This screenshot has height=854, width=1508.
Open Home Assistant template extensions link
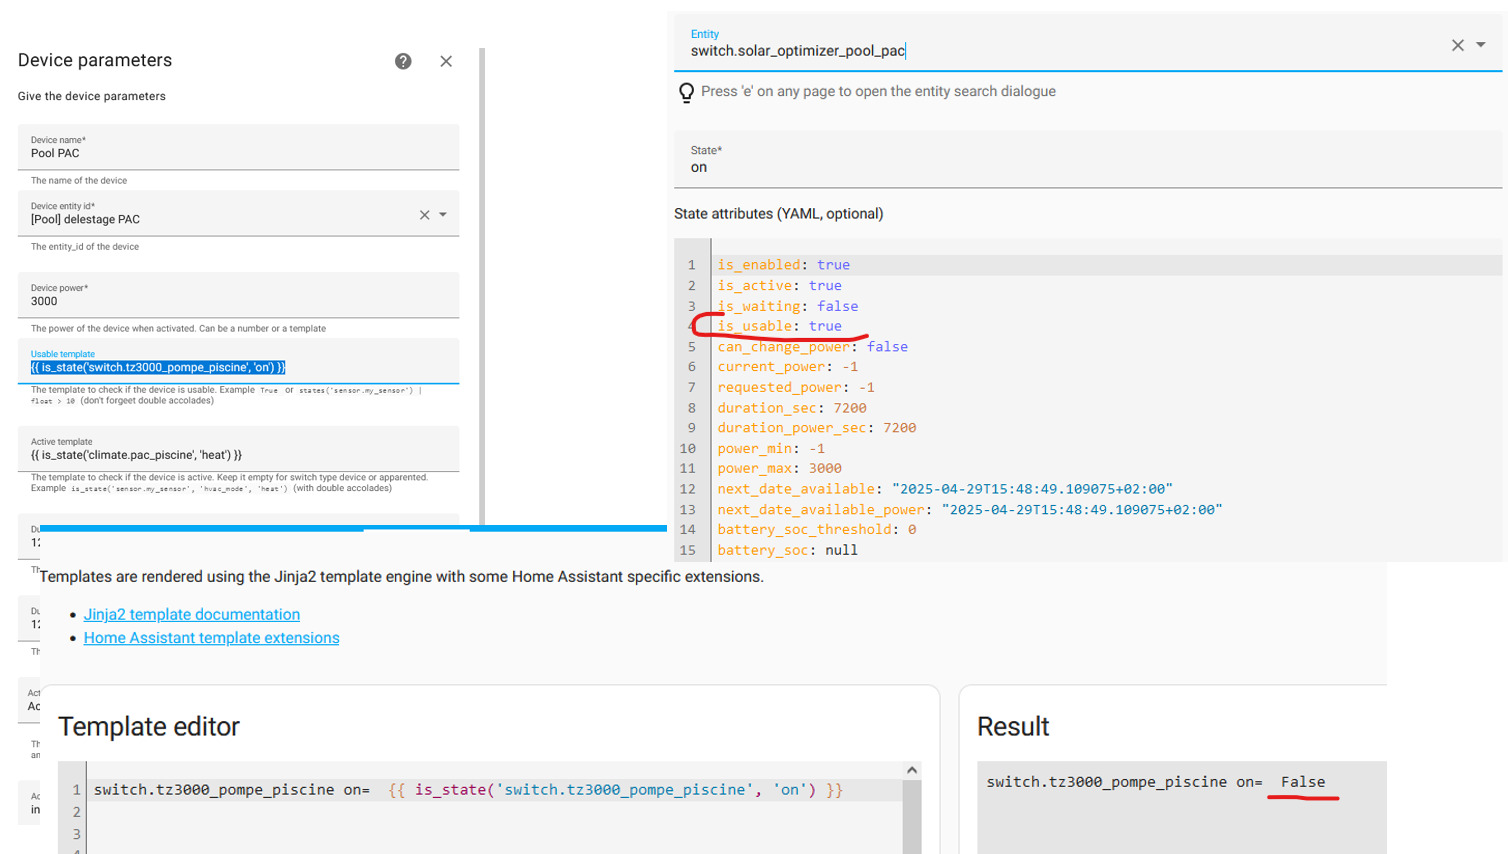click(x=211, y=638)
